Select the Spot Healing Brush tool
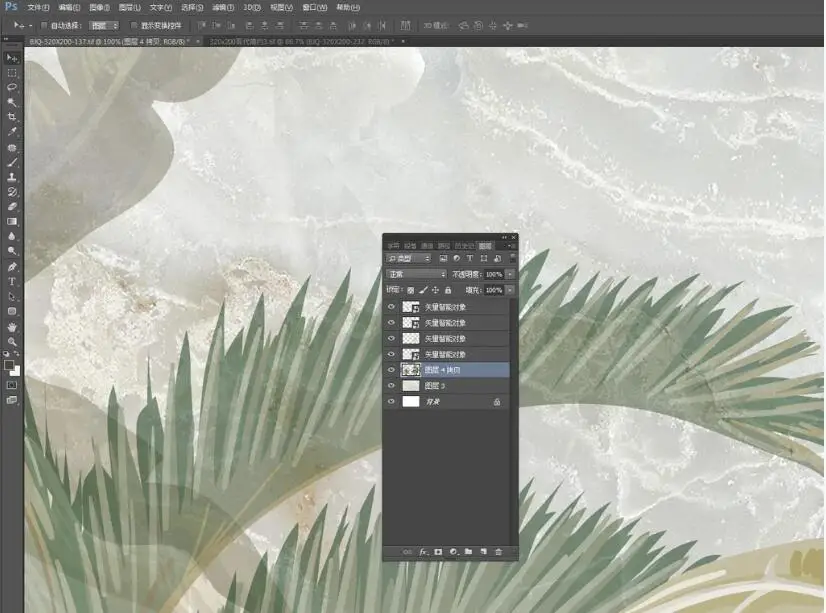Image resolution: width=826 pixels, height=613 pixels. click(12, 148)
